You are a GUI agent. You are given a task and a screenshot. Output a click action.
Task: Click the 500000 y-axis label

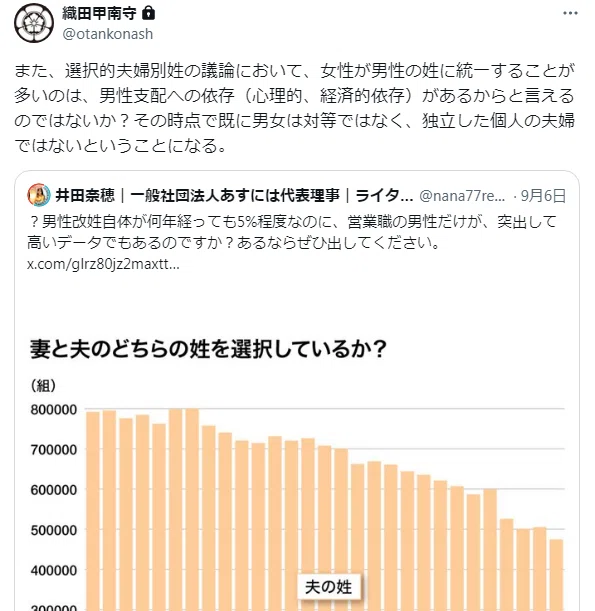tap(54, 530)
